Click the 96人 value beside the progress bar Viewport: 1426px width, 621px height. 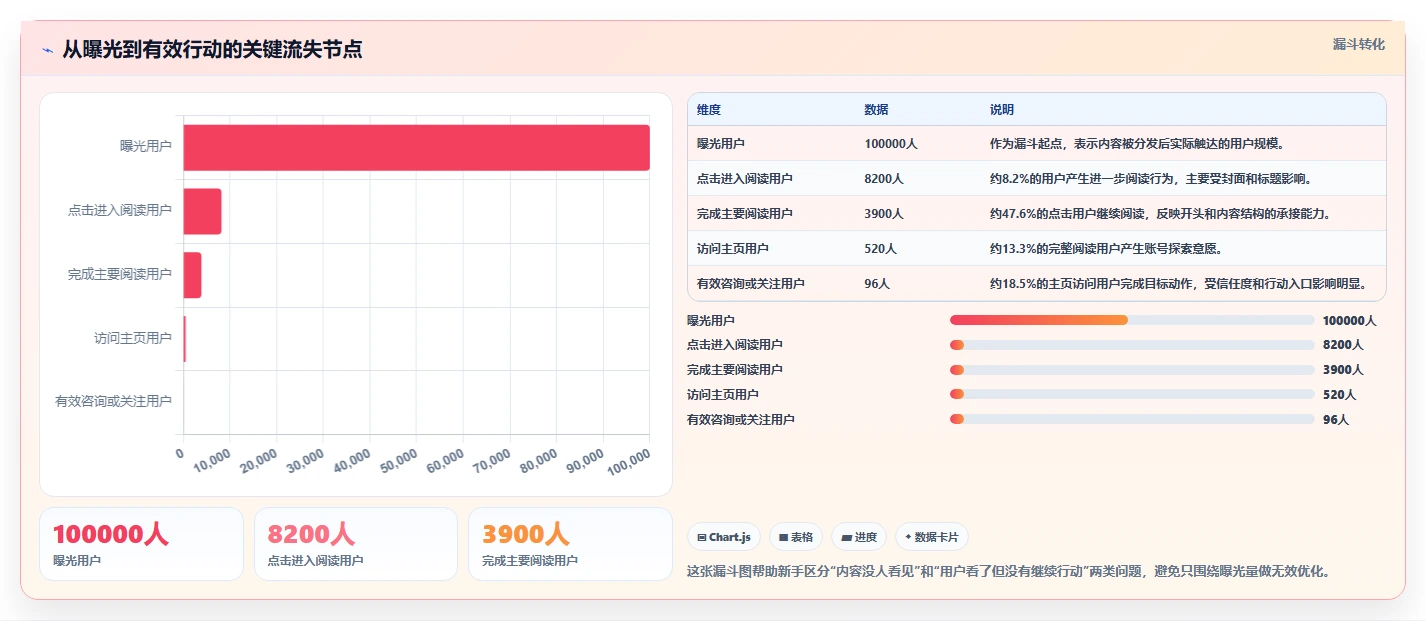point(1335,420)
